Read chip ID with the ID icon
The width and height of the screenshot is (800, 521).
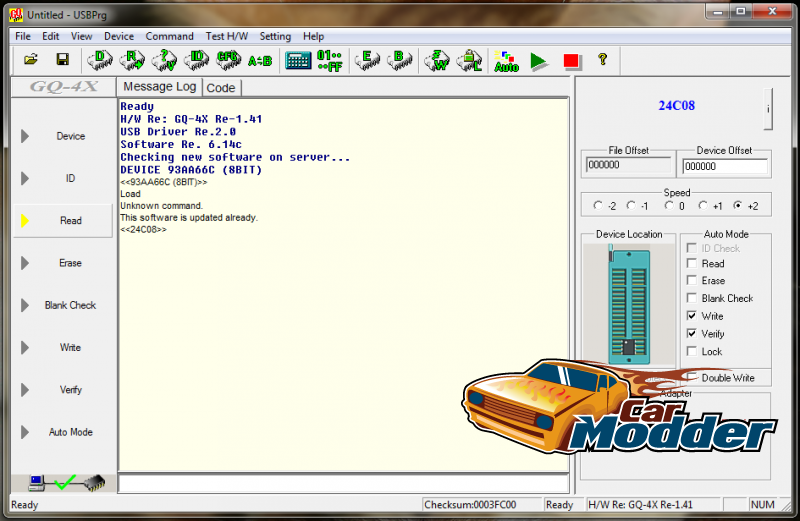coord(196,60)
